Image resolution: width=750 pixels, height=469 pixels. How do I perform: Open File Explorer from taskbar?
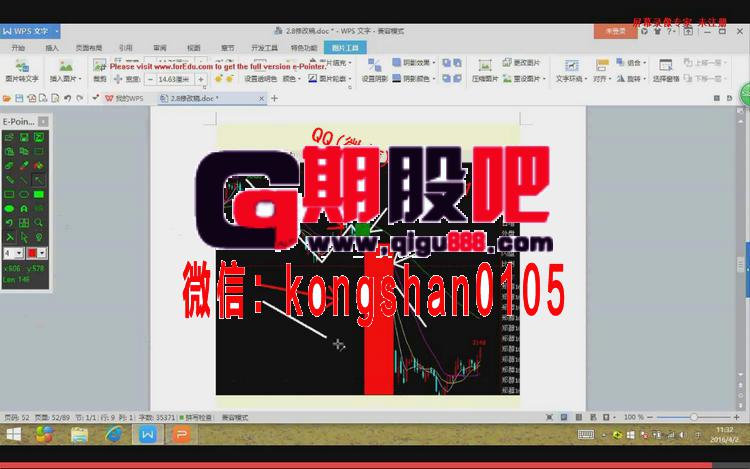[x=79, y=435]
